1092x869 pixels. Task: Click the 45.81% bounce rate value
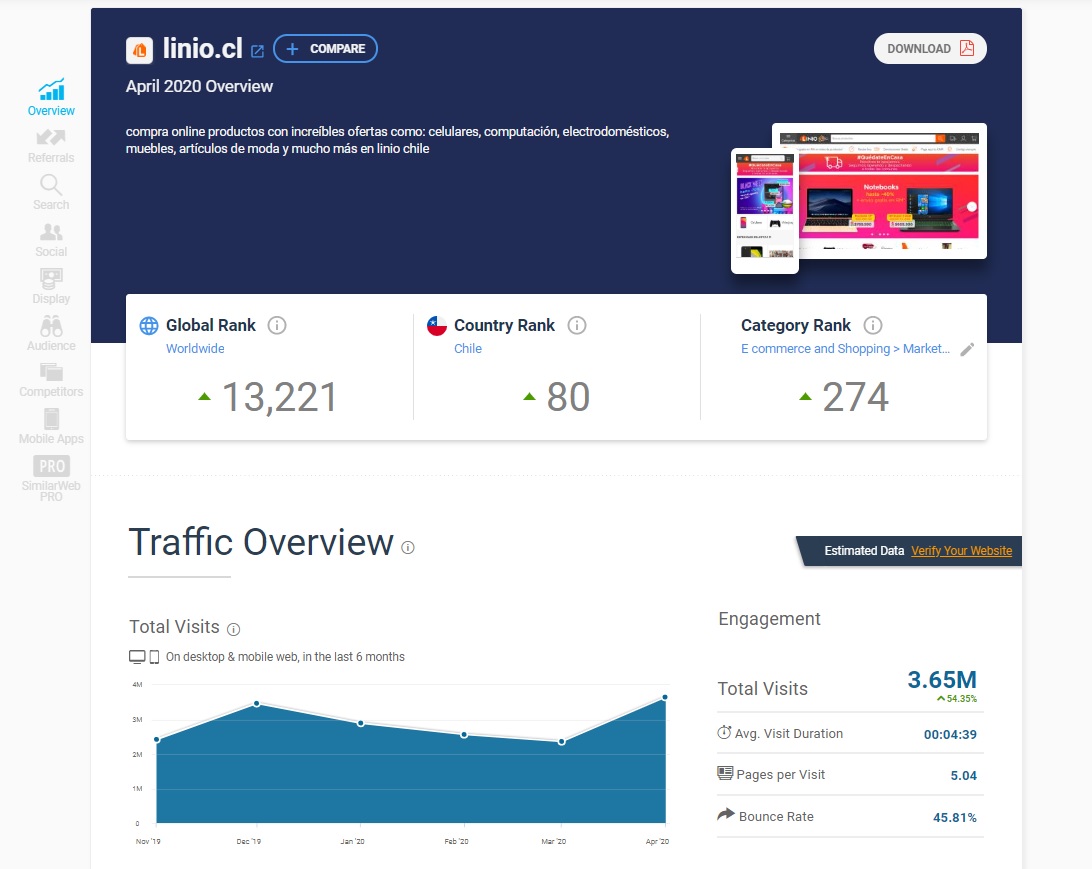tap(954, 817)
